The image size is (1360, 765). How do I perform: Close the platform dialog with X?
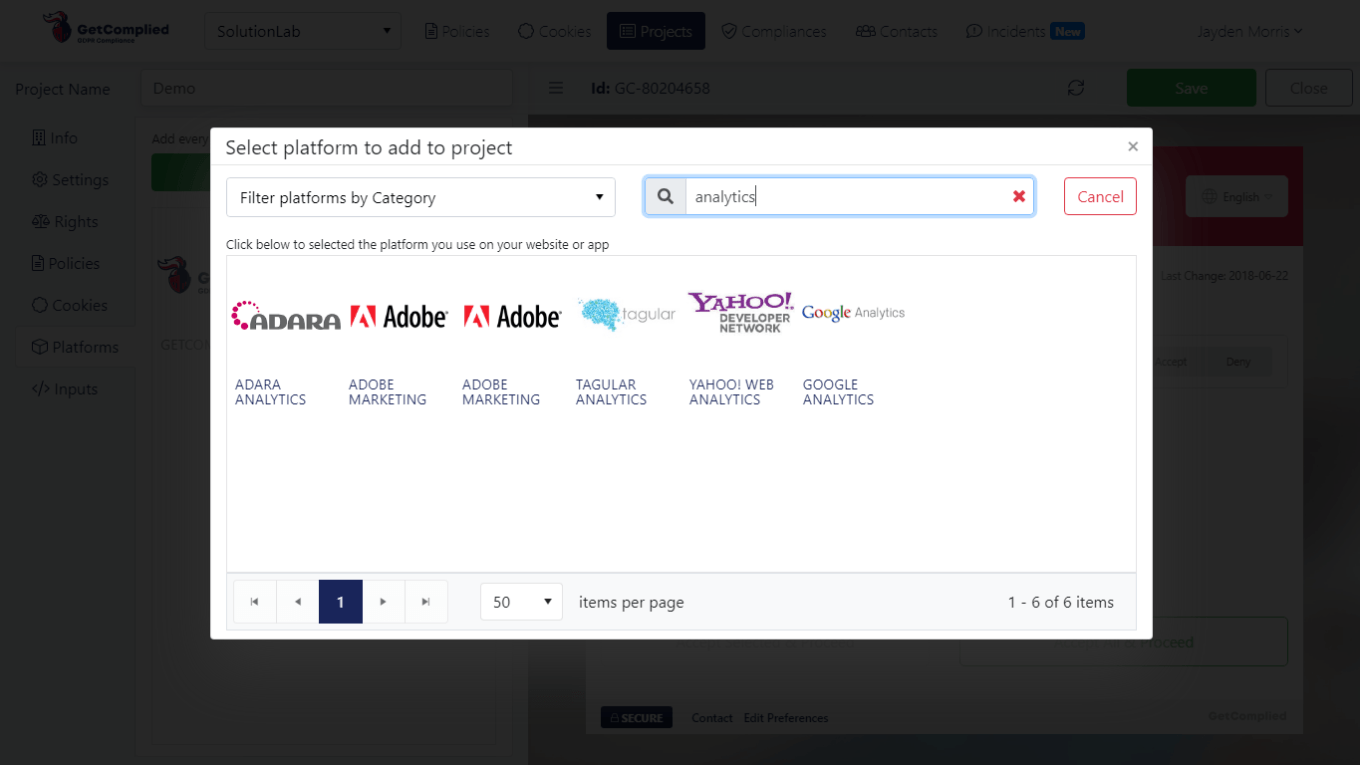tap(1132, 147)
